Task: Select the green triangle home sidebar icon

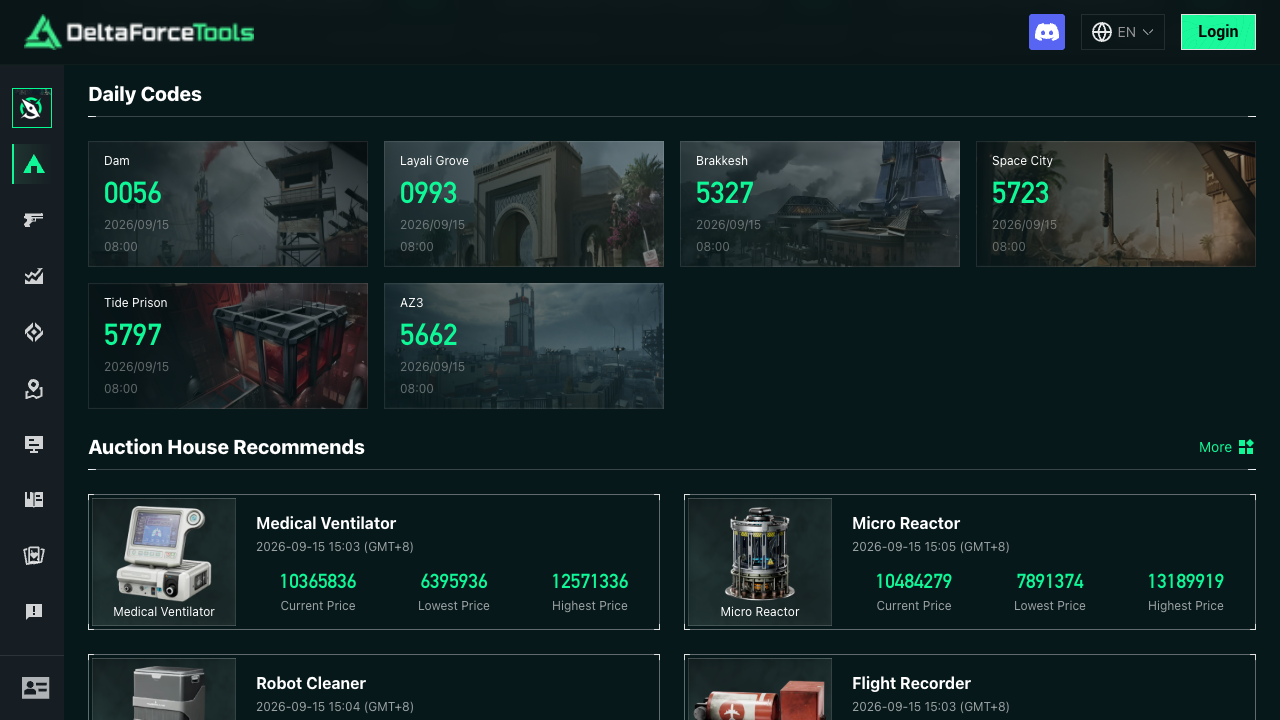Action: (34, 164)
